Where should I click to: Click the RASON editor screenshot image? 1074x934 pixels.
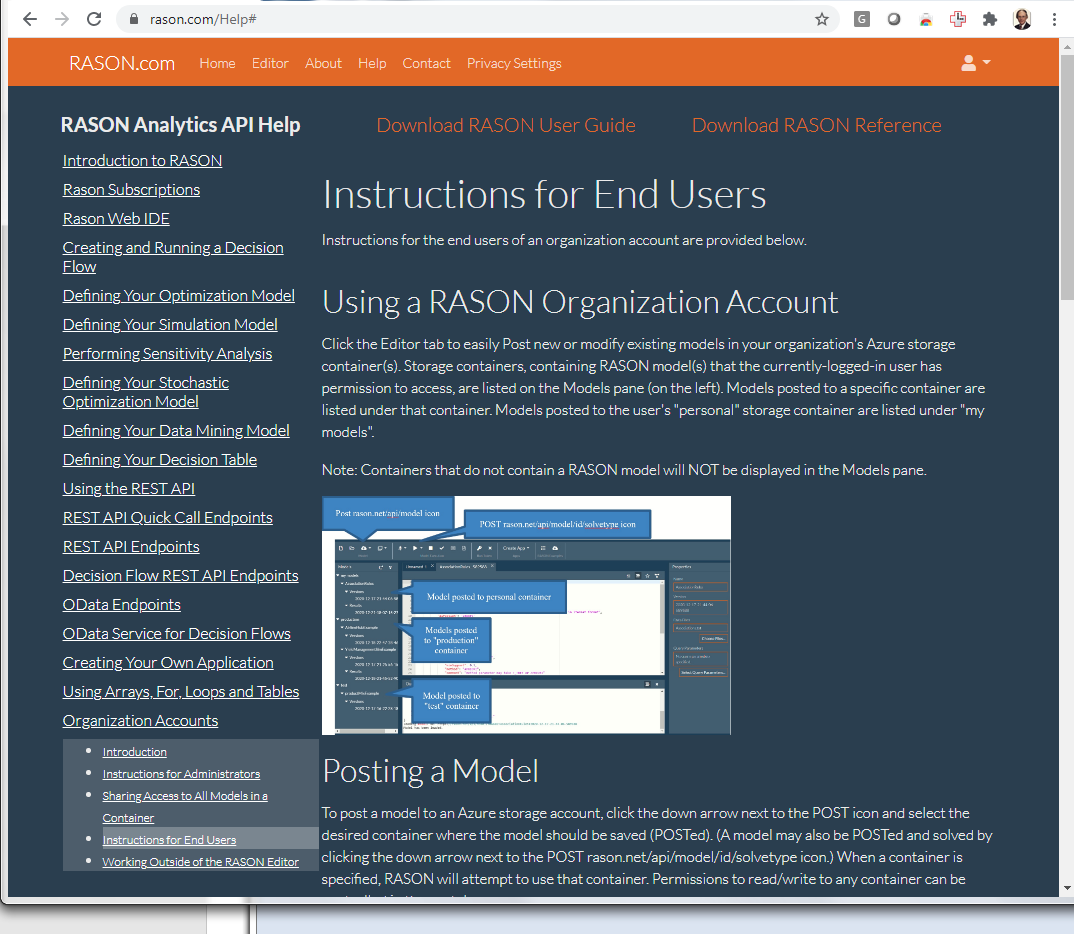click(526, 615)
